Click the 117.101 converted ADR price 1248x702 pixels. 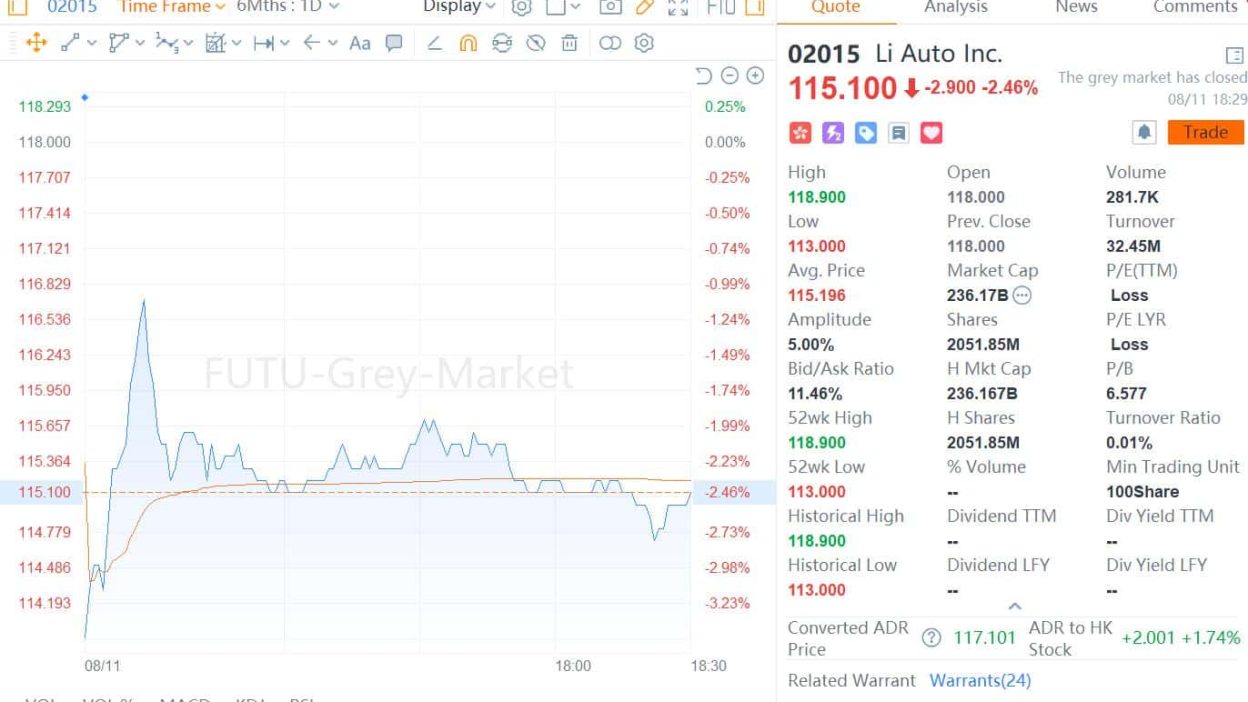coord(985,638)
